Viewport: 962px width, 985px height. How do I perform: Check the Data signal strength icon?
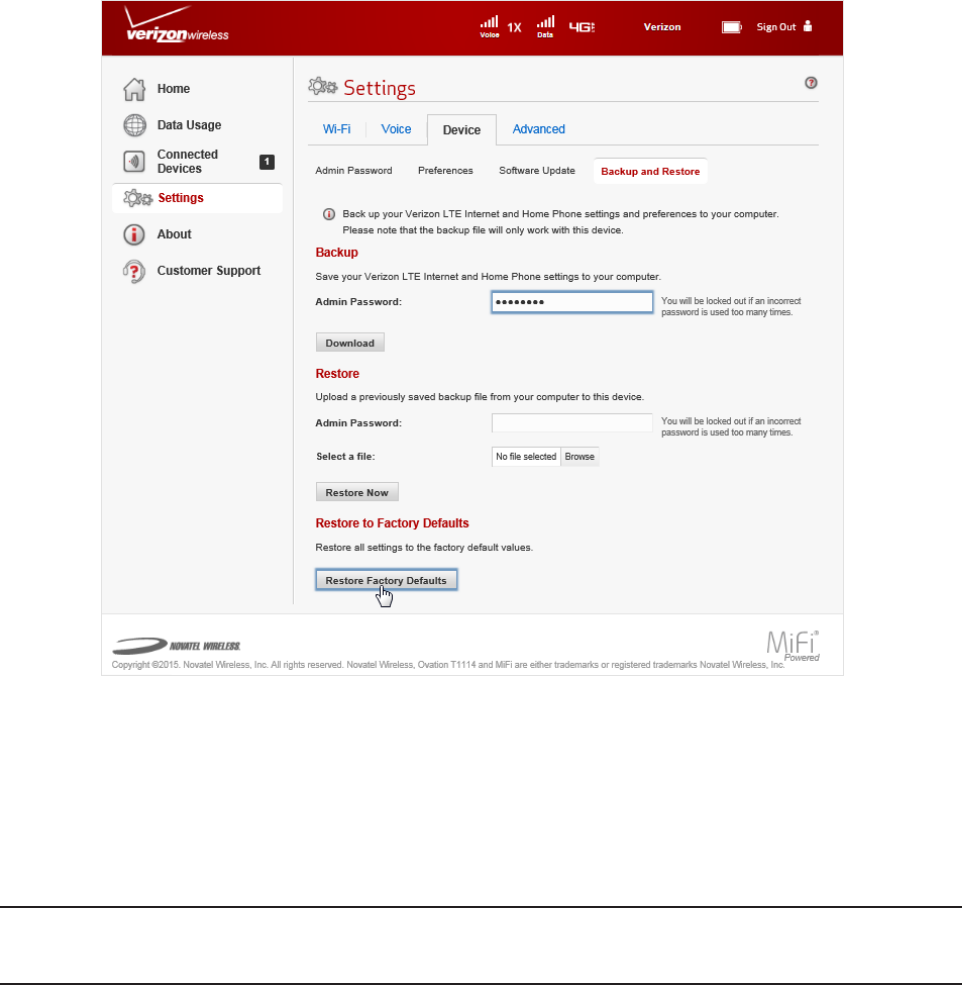coord(545,26)
